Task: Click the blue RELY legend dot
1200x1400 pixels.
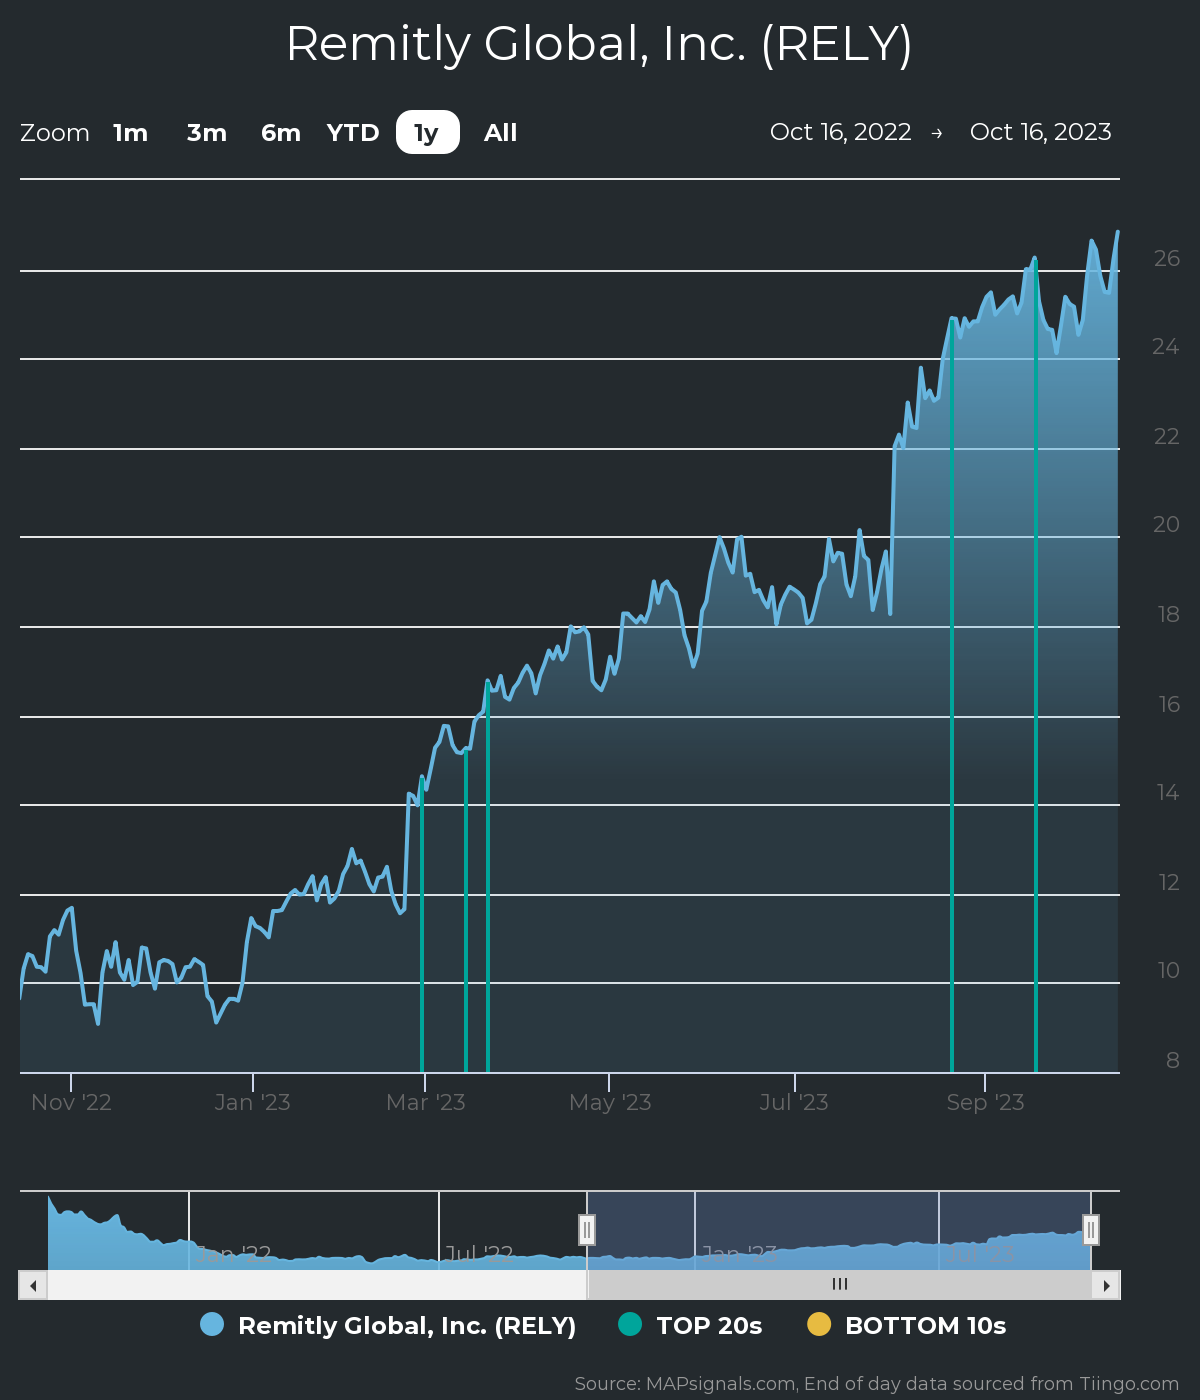Action: (x=212, y=1324)
